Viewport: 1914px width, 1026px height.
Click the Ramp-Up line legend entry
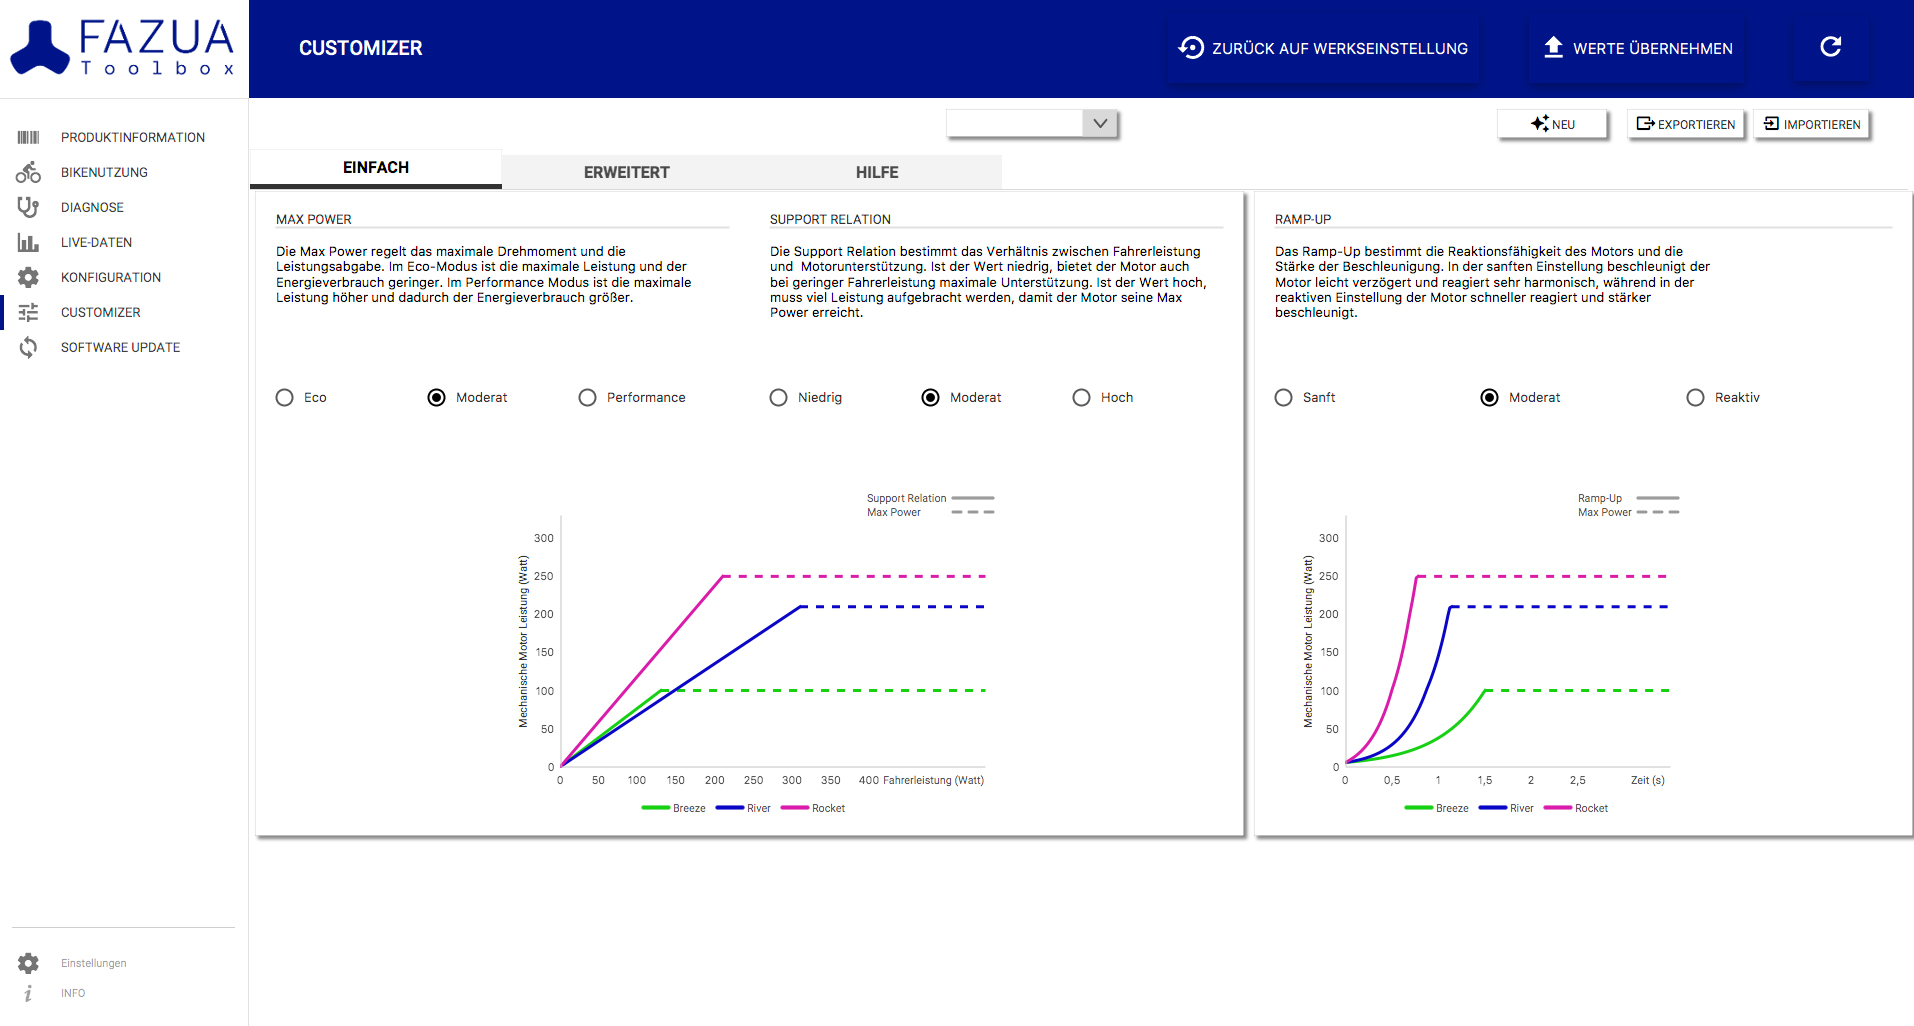coord(1628,498)
